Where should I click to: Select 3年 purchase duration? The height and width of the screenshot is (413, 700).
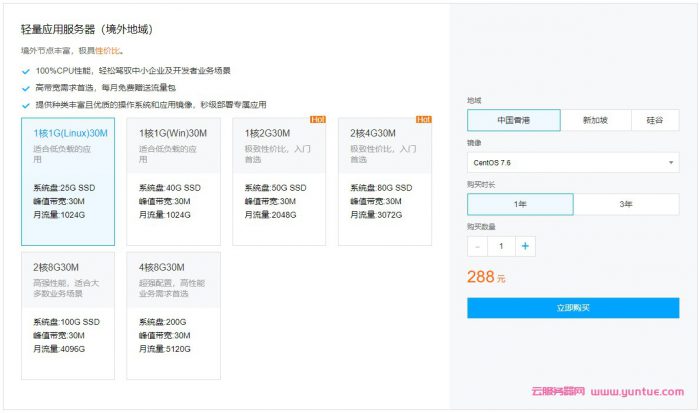tap(626, 204)
